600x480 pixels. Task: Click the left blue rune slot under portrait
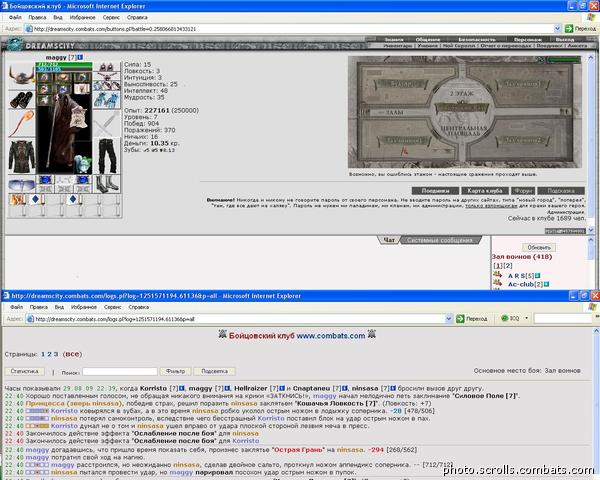click(45, 180)
